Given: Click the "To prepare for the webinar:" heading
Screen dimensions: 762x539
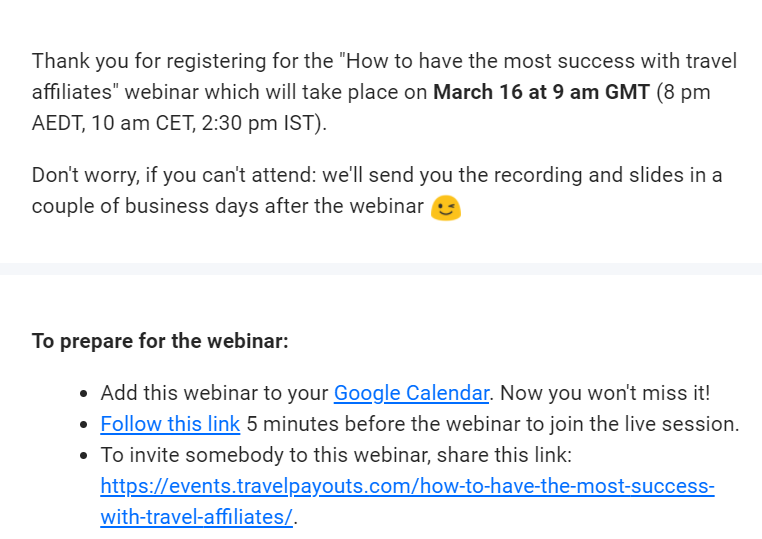Looking at the screenshot, I should coord(160,341).
